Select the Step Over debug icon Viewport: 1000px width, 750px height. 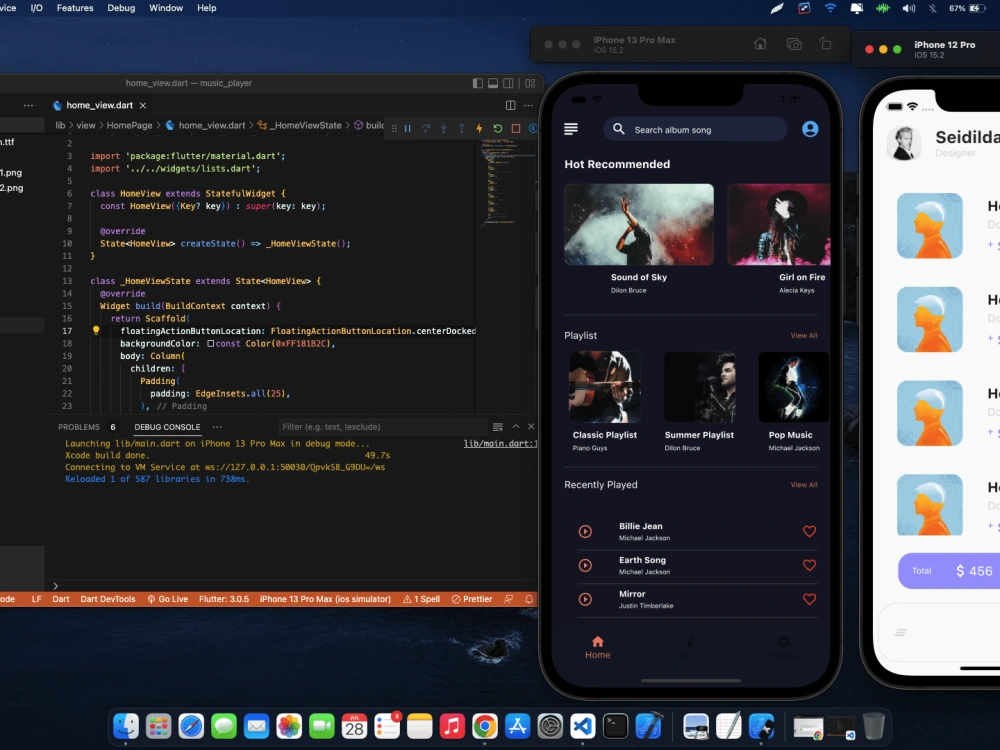[x=425, y=128]
